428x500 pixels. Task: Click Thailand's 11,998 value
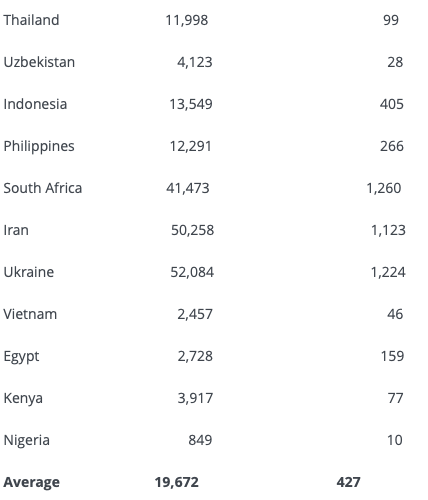point(187,20)
